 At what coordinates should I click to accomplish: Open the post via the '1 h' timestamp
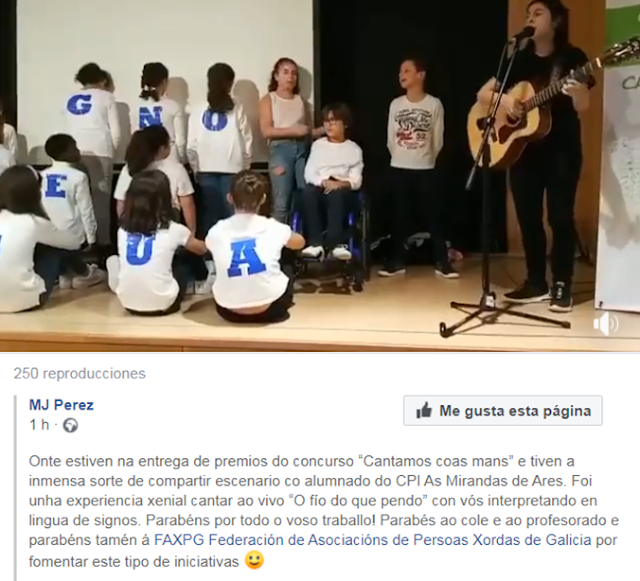point(39,425)
